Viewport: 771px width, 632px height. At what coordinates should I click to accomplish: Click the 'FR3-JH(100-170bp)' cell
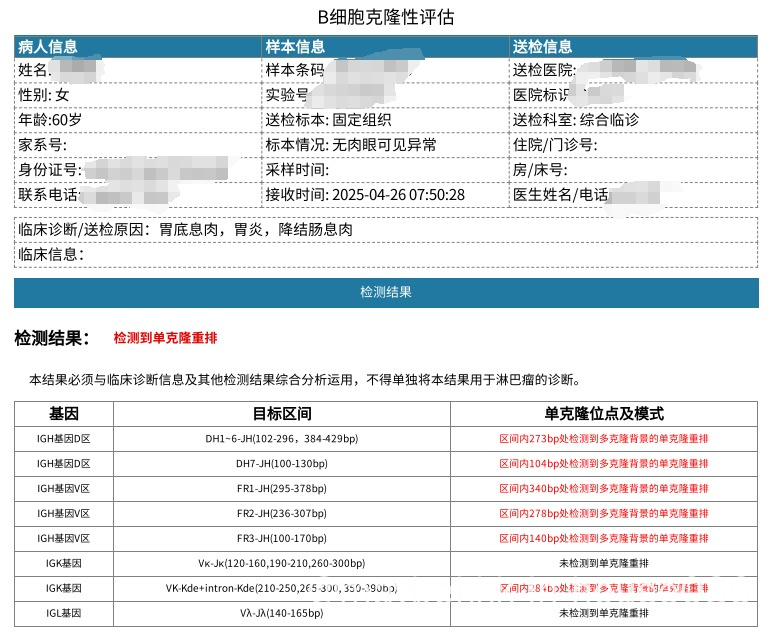click(282, 539)
